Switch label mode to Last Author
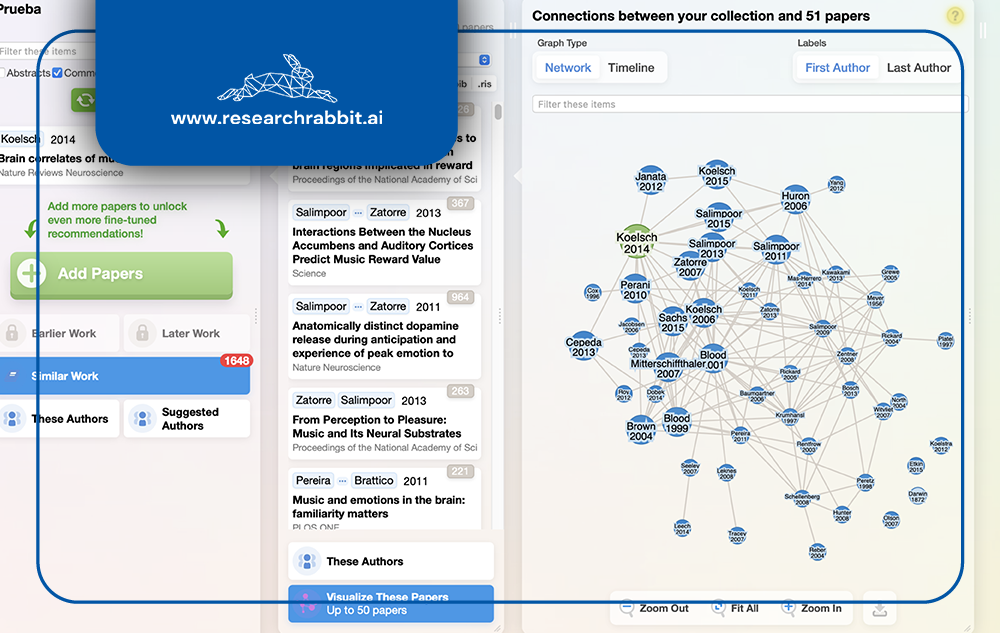The width and height of the screenshot is (1000, 633). point(917,67)
